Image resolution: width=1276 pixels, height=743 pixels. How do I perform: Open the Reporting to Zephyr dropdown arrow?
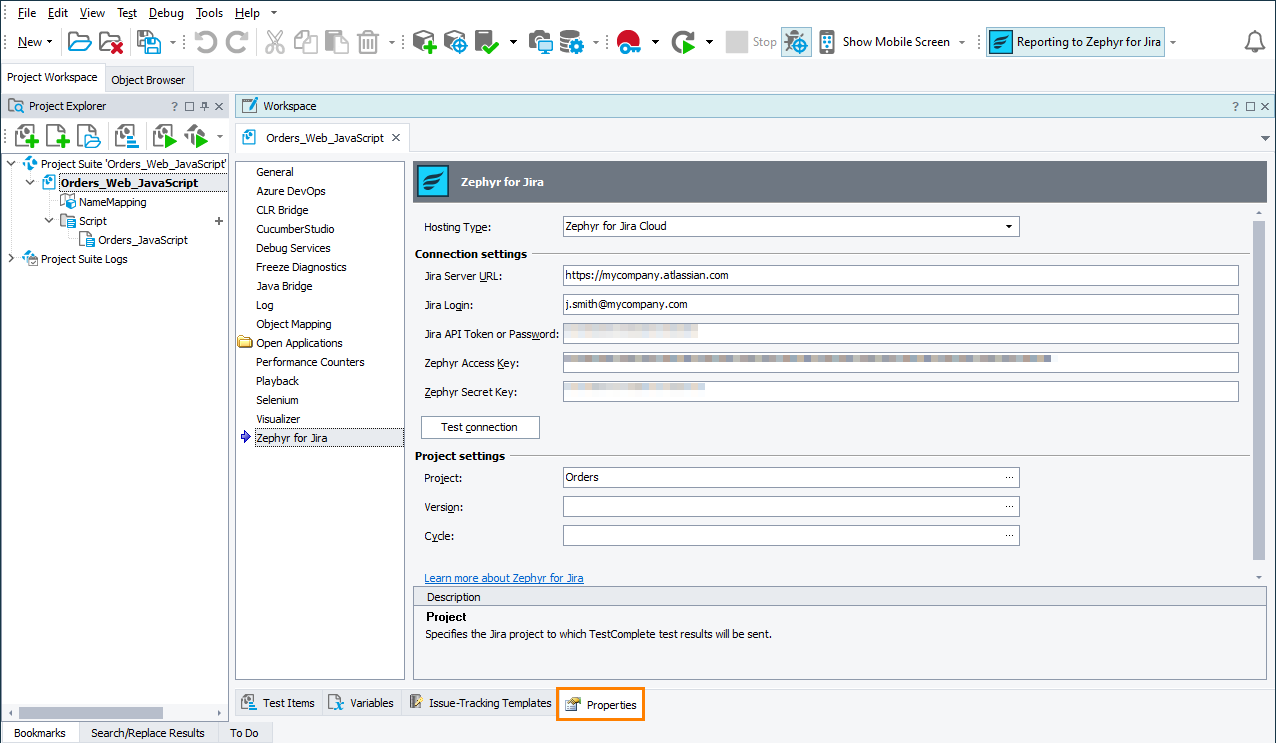(1173, 42)
